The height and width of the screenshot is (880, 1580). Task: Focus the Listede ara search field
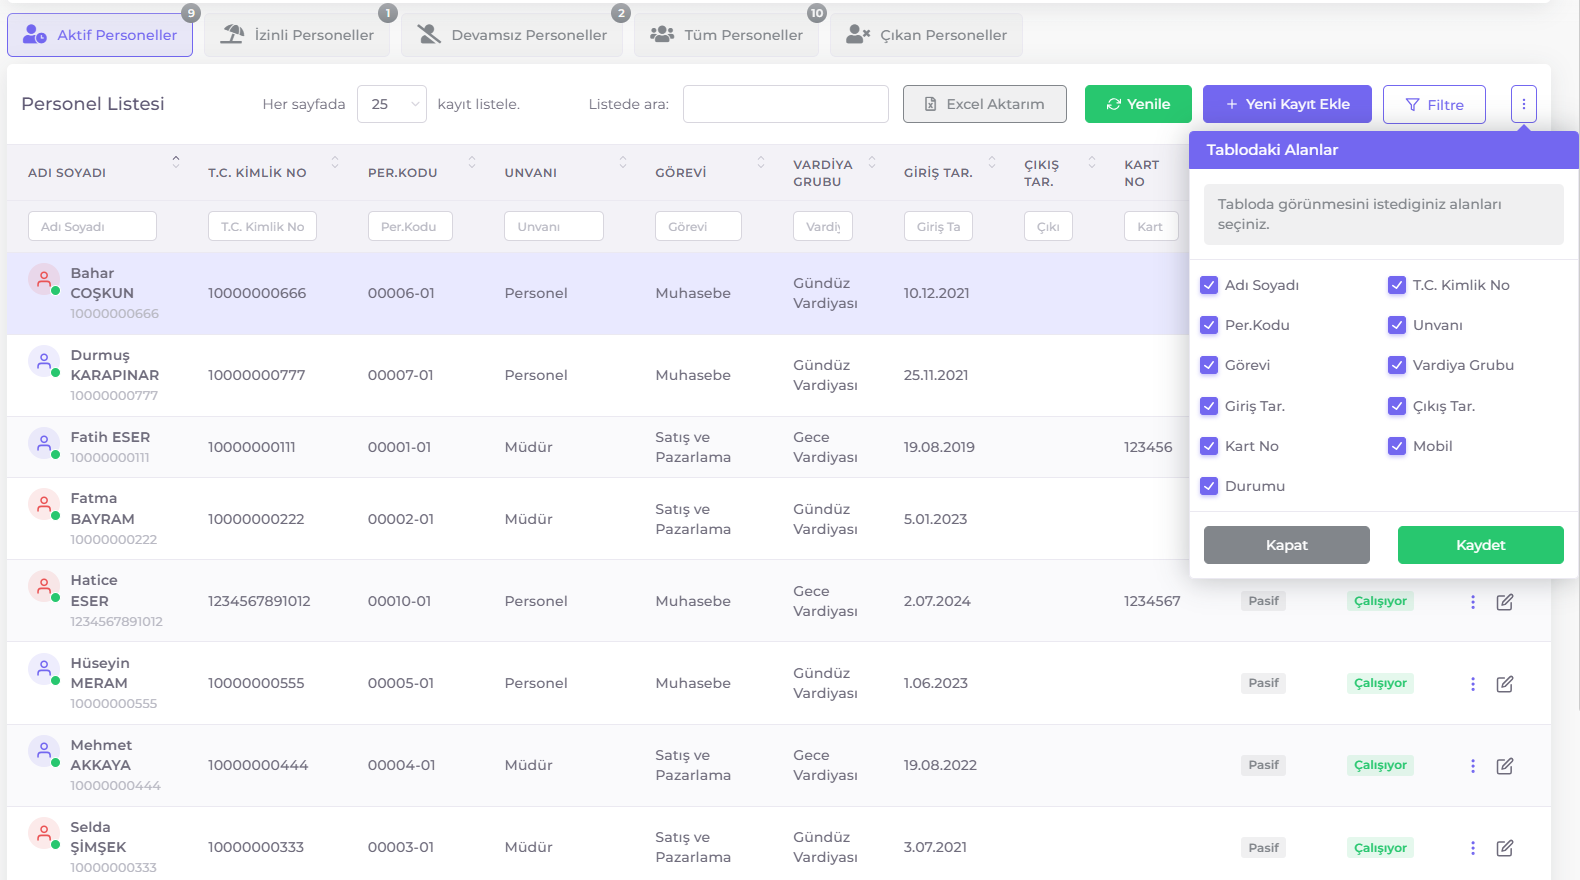pos(786,104)
